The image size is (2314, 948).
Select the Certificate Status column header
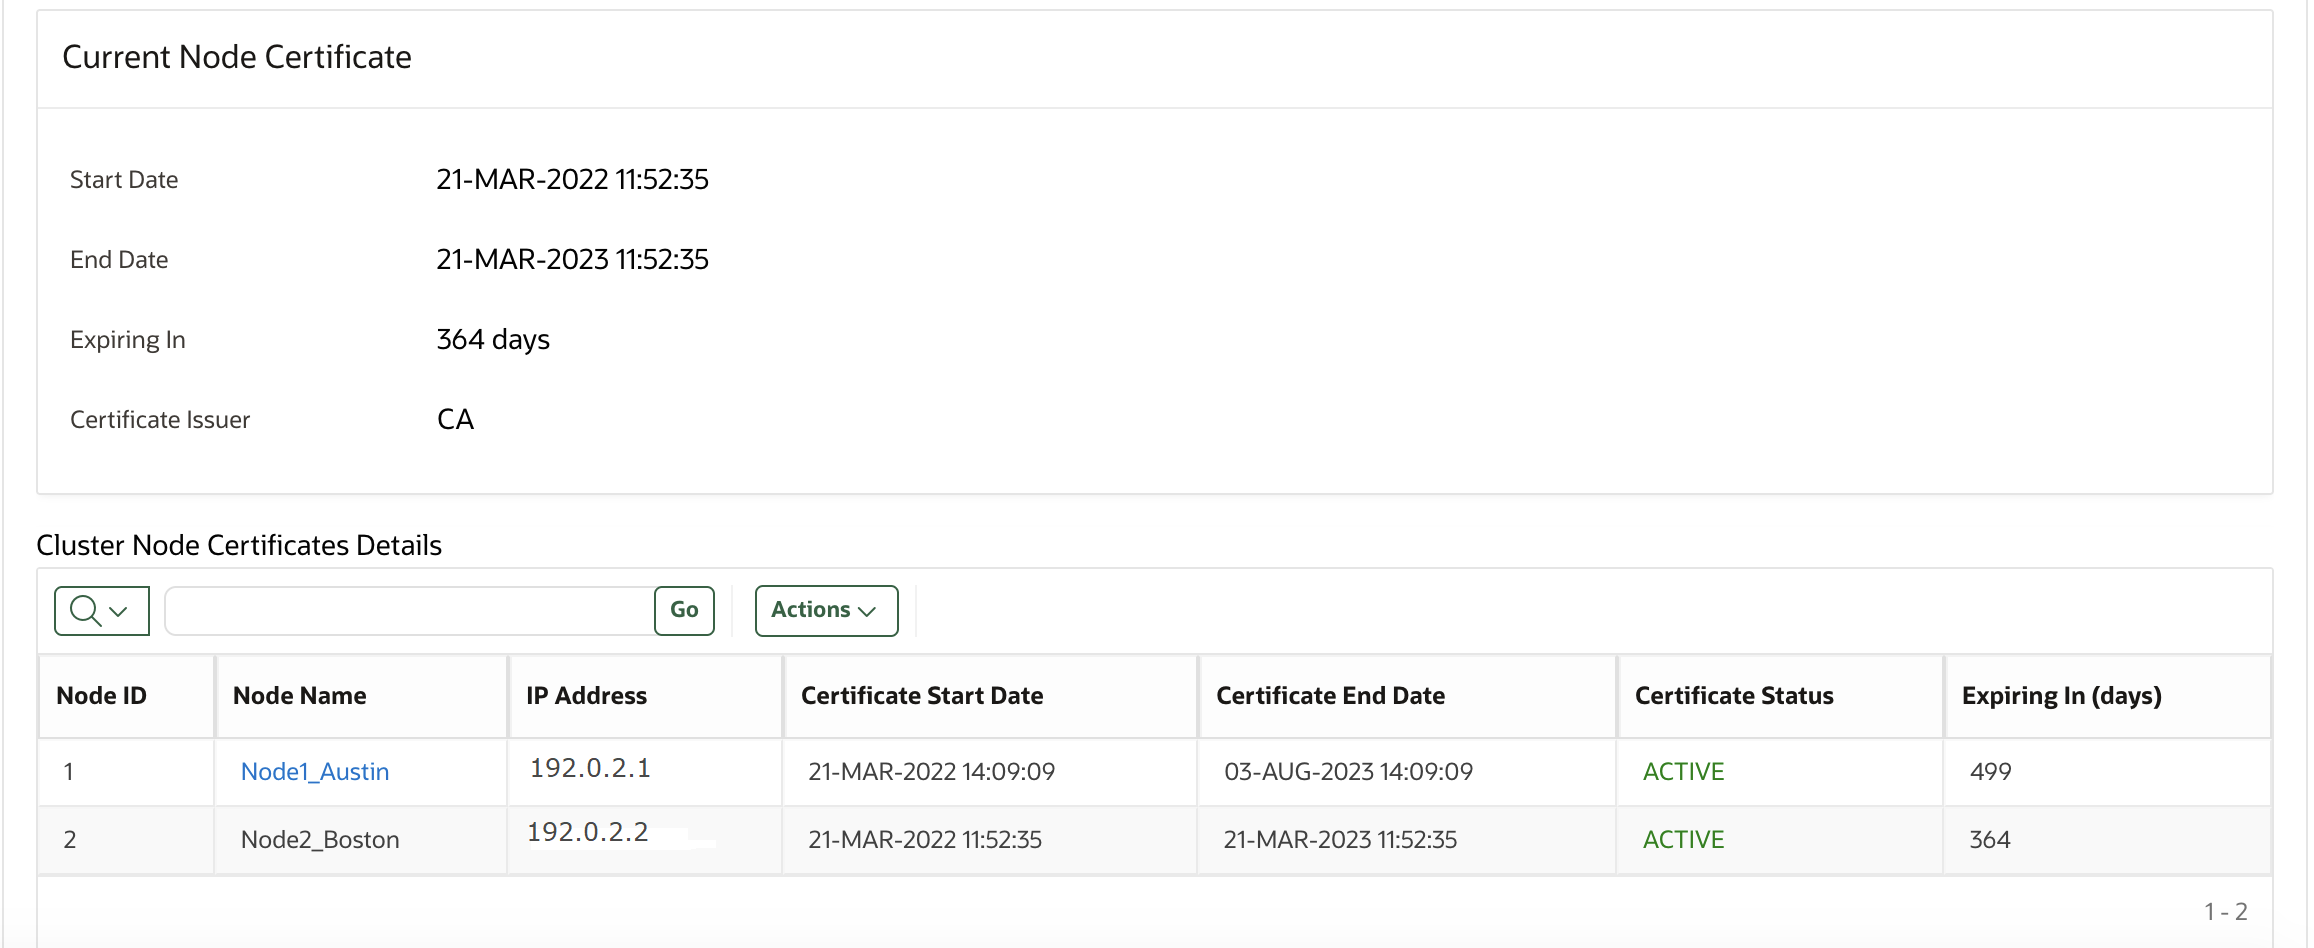(x=1733, y=695)
